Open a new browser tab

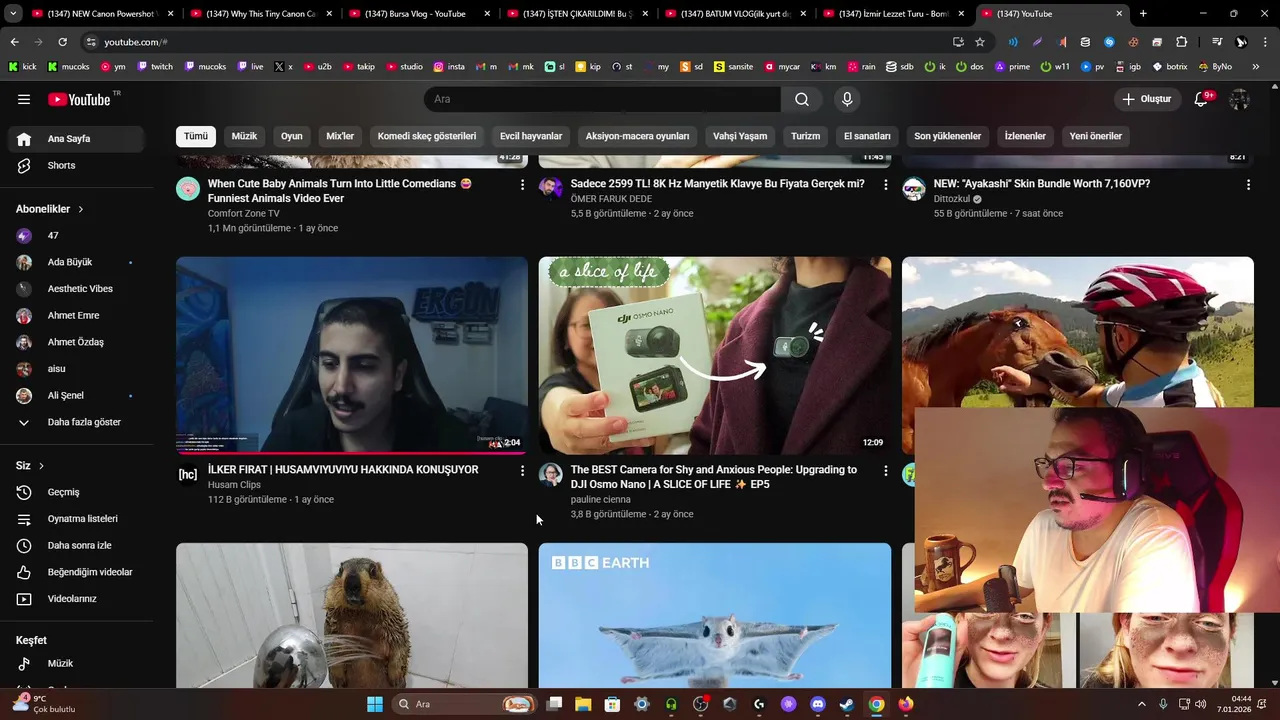tap(1143, 14)
